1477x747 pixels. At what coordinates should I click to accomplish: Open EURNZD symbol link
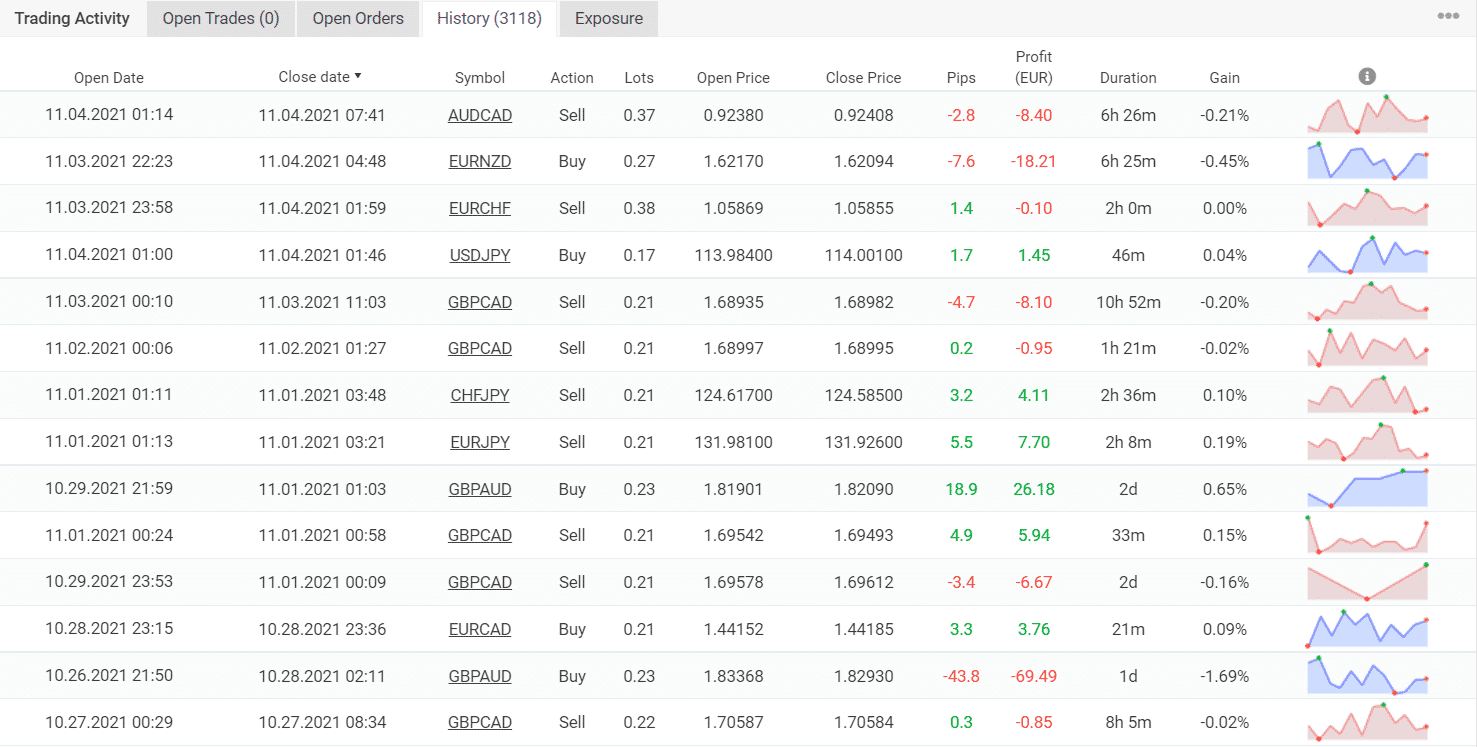(x=480, y=161)
